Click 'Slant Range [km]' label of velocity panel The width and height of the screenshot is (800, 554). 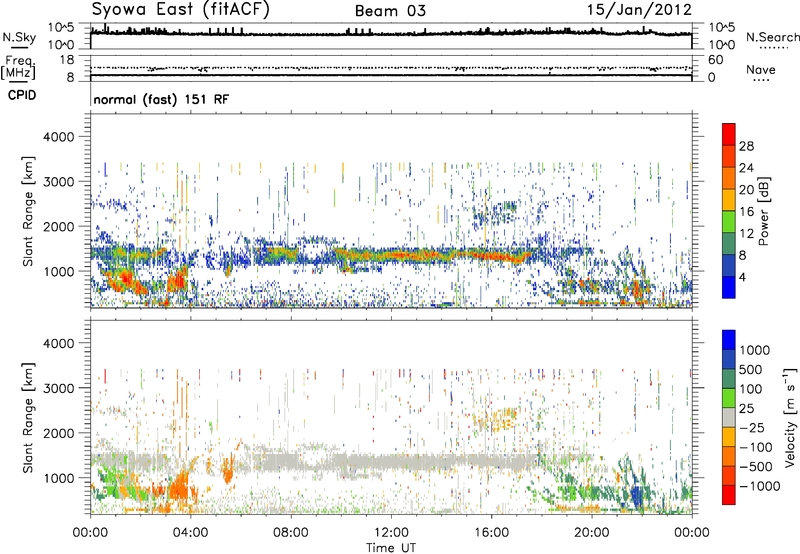tap(28, 417)
